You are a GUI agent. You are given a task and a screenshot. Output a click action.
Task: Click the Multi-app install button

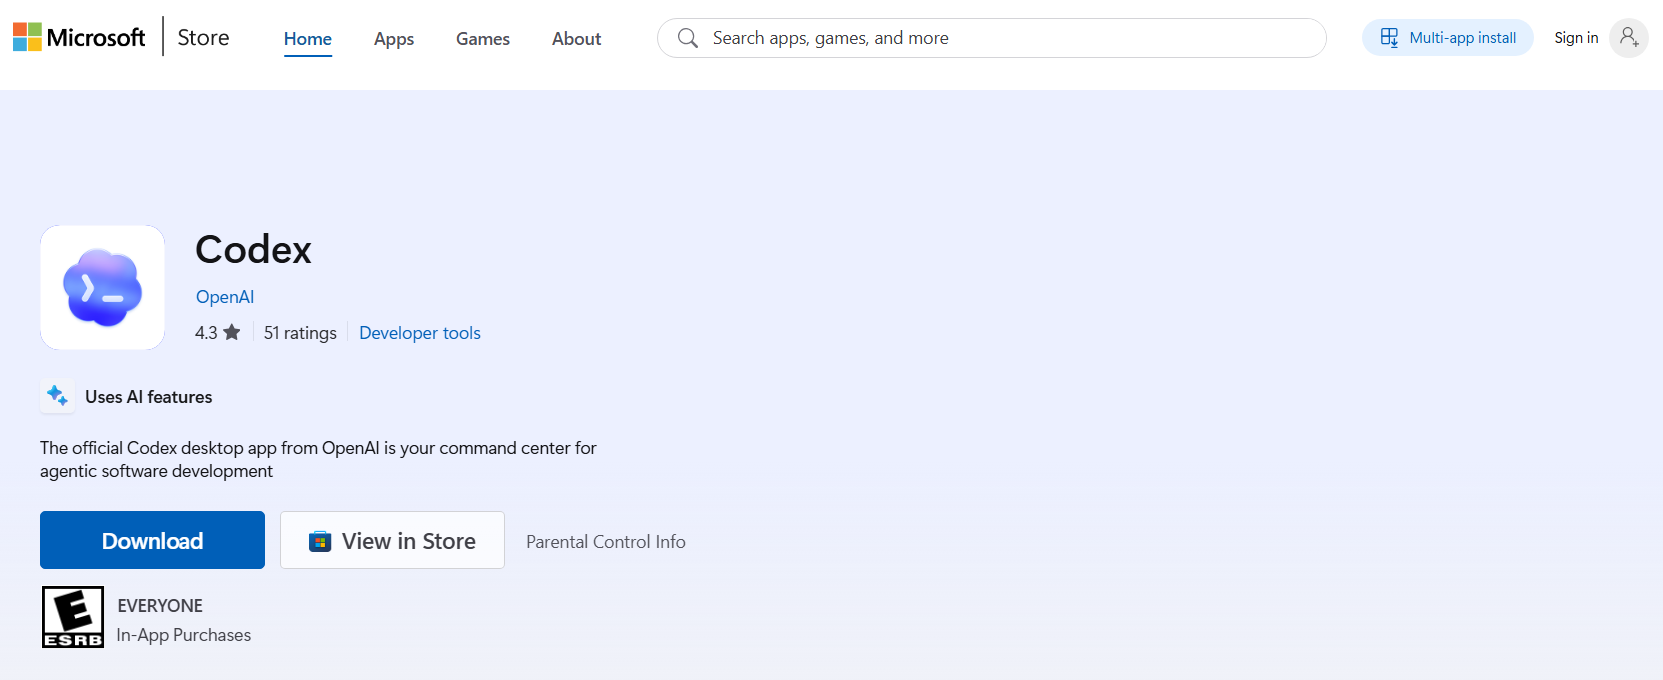click(1447, 38)
